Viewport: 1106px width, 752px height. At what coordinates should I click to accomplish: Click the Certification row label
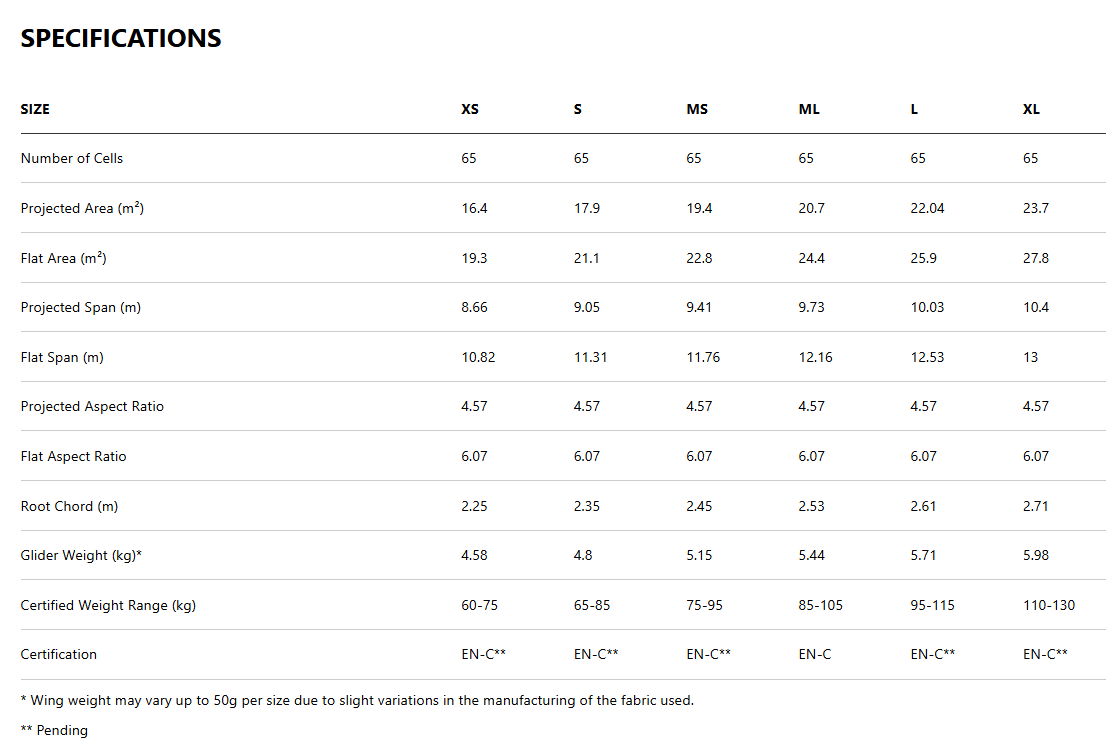59,654
